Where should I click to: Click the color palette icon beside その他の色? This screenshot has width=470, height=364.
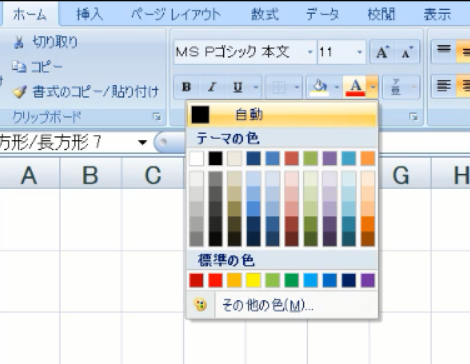pyautogui.click(x=200, y=305)
